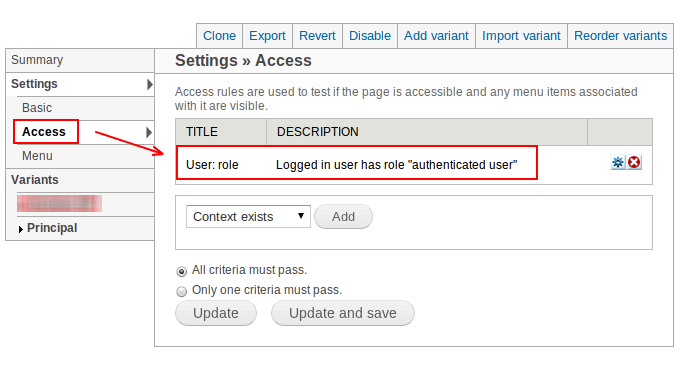682x376 pixels.
Task: Expand the Principal variant
Action: click(x=20, y=229)
